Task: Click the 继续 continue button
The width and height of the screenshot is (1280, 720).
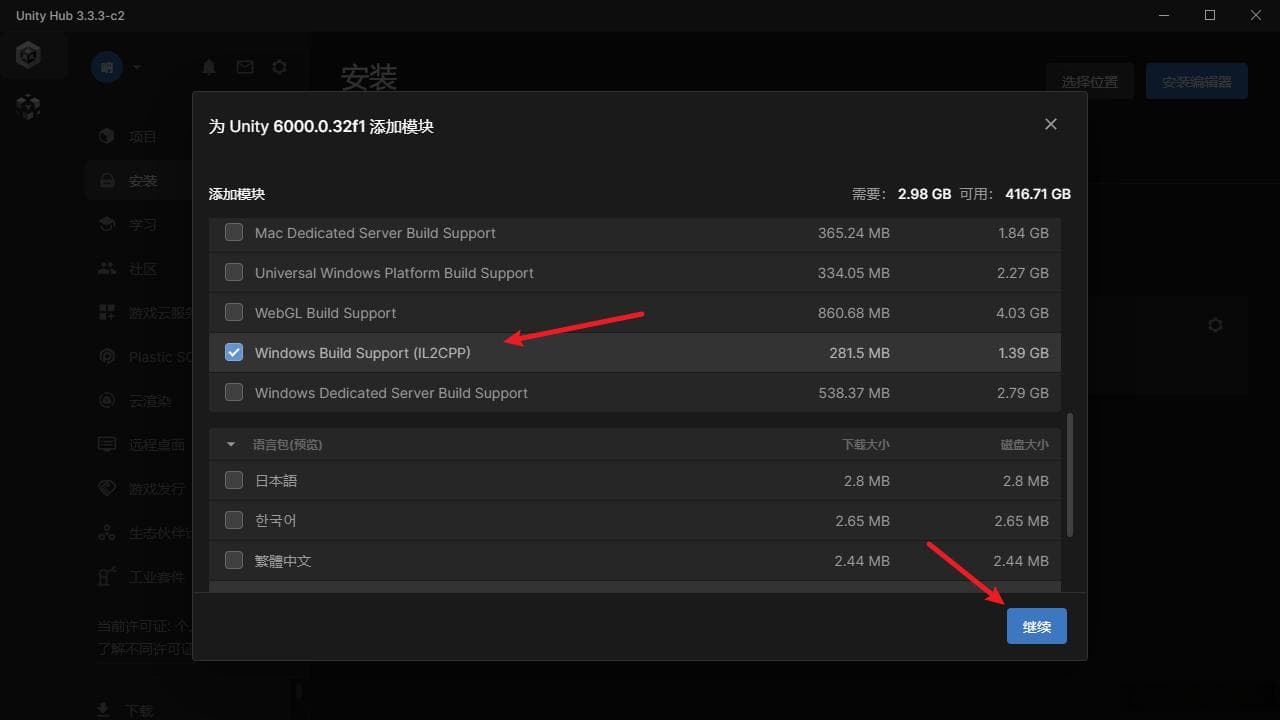Action: click(x=1037, y=627)
